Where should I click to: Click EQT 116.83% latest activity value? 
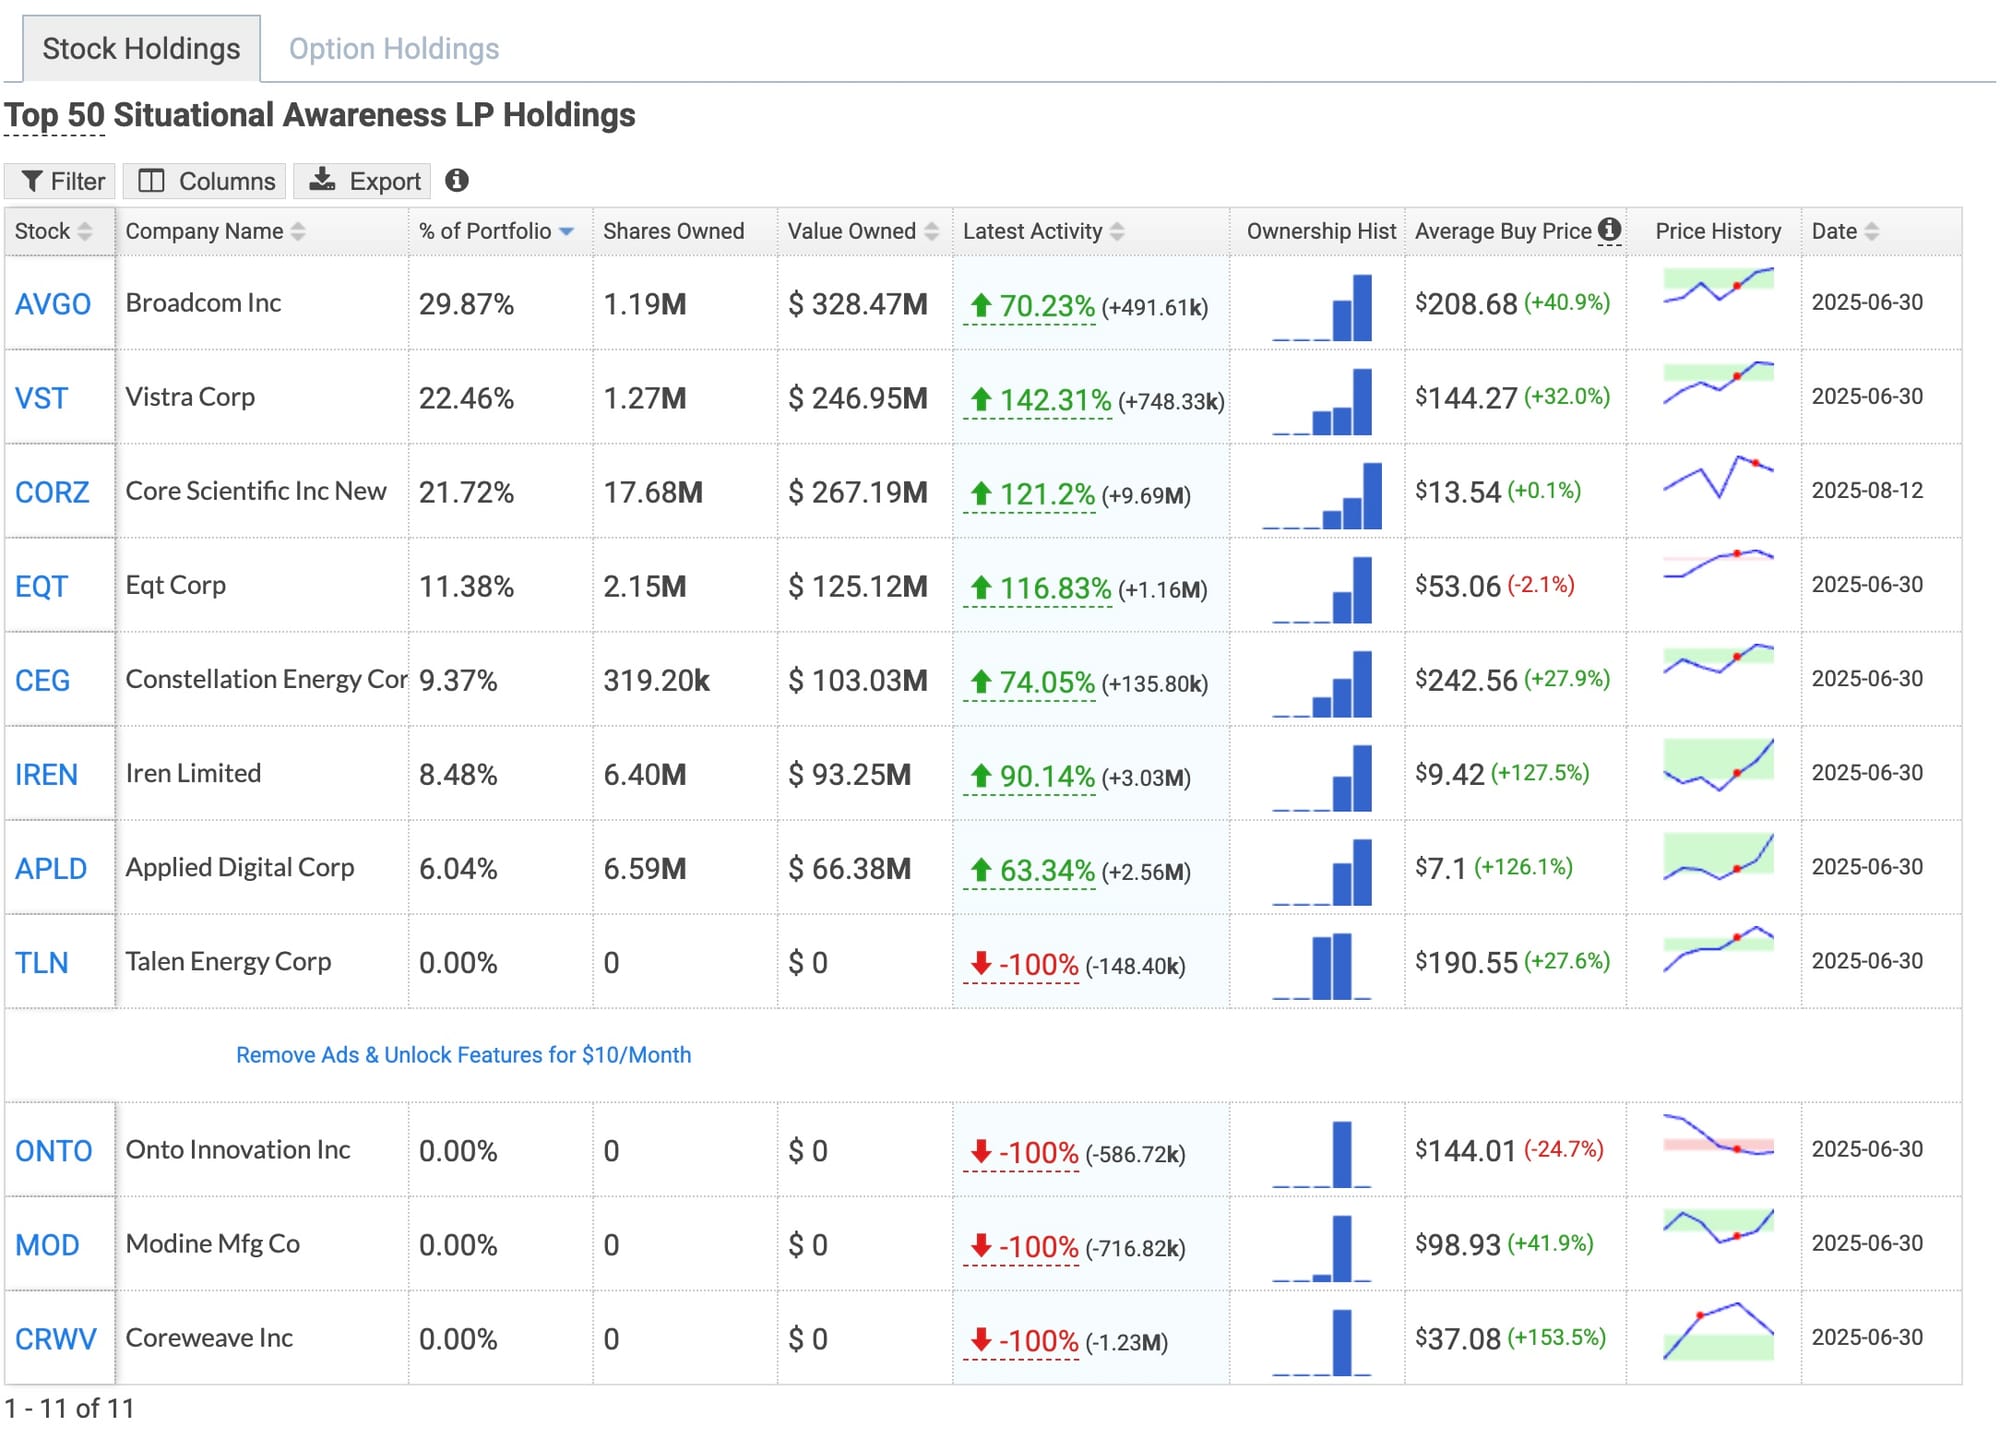(x=1055, y=588)
